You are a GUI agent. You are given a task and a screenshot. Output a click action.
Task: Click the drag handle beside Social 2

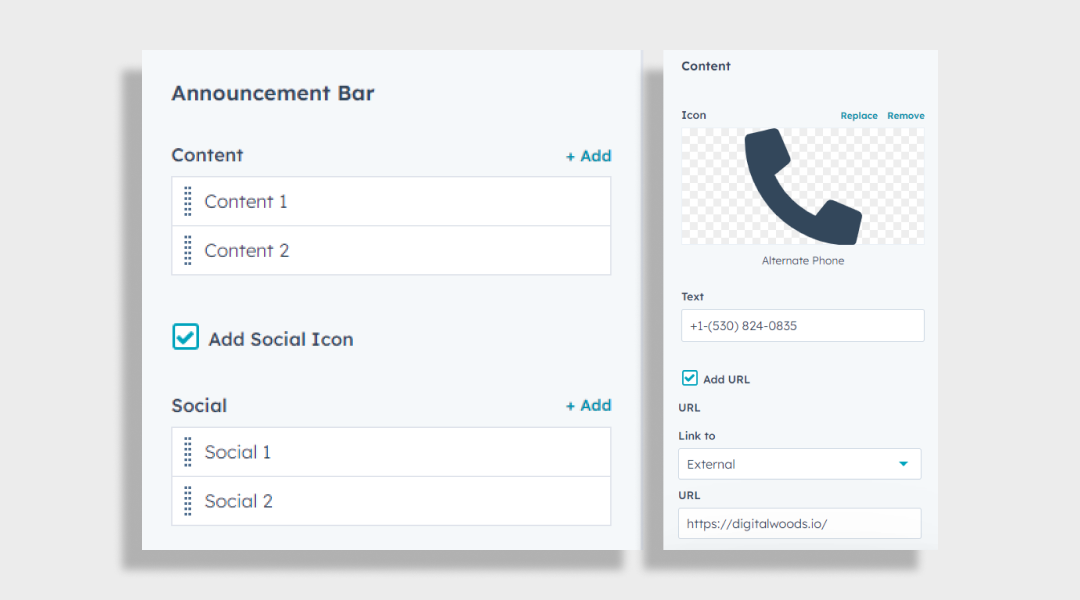click(187, 501)
